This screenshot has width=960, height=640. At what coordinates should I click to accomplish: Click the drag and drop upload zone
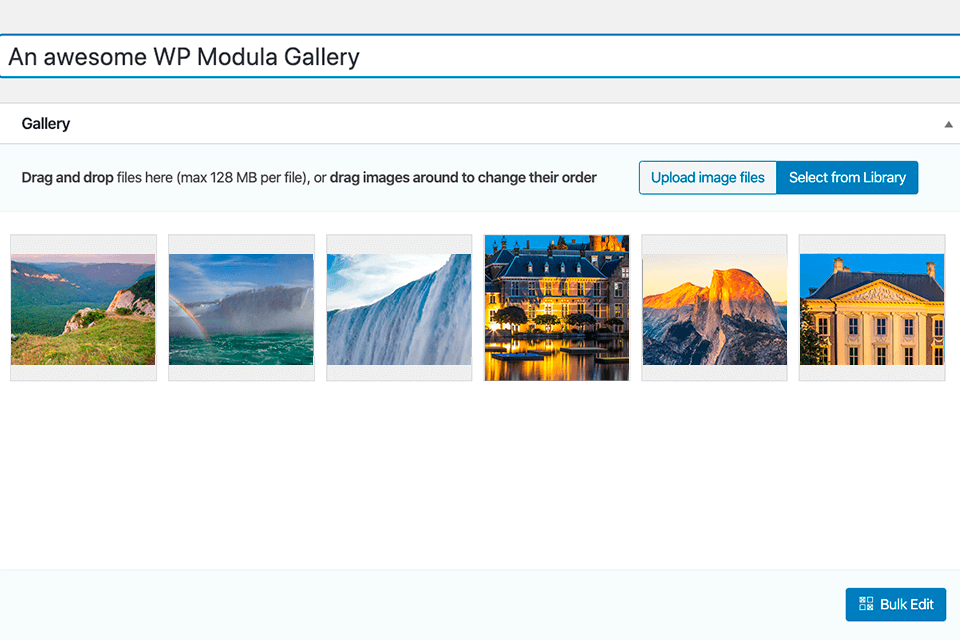pos(300,177)
